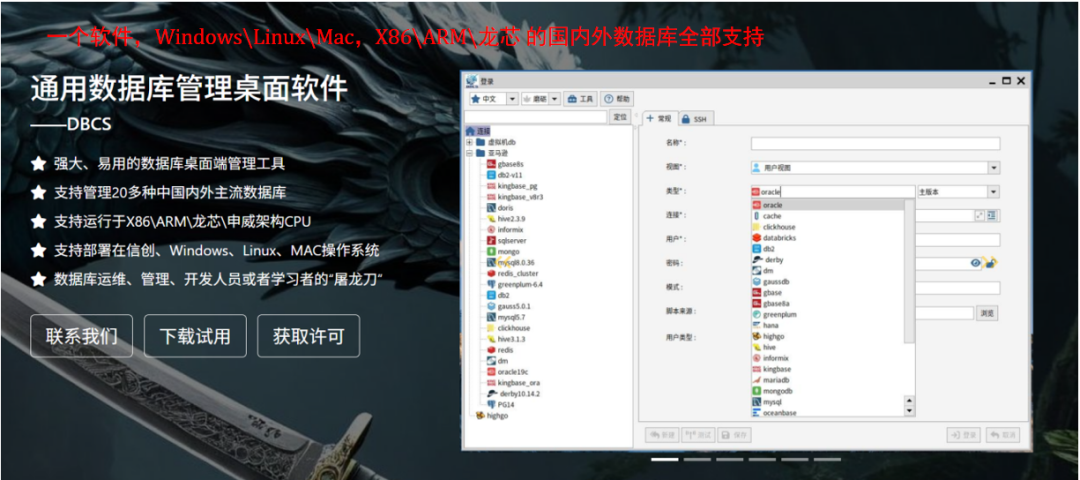Open the 工具 tools menu in toolbar
The image size is (1080, 480).
pos(580,99)
